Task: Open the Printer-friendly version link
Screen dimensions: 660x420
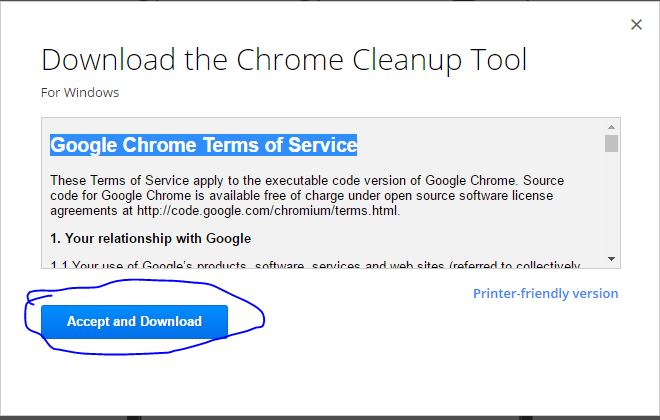Action: click(x=546, y=293)
